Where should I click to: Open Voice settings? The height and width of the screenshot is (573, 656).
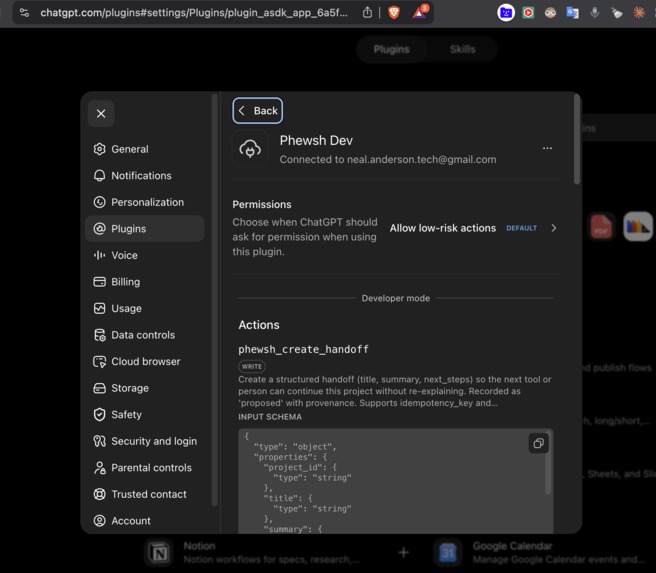click(144, 256)
